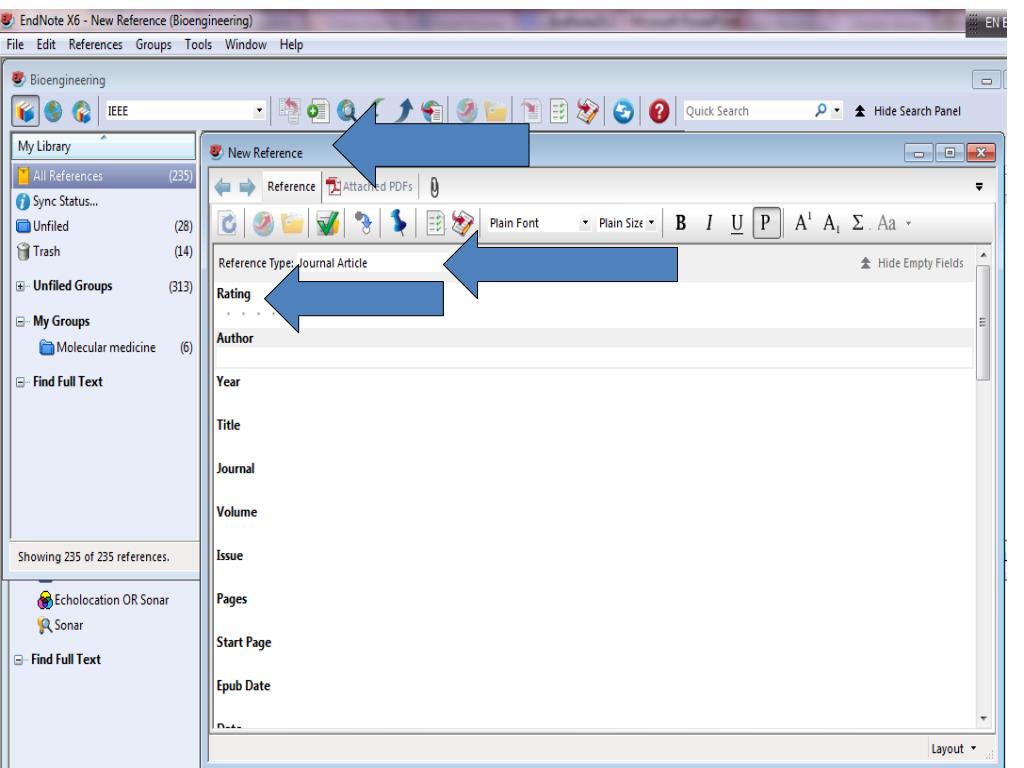1024x768 pixels.
Task: Click the blue curved arrows icon before the pushpin
Action: click(362, 223)
